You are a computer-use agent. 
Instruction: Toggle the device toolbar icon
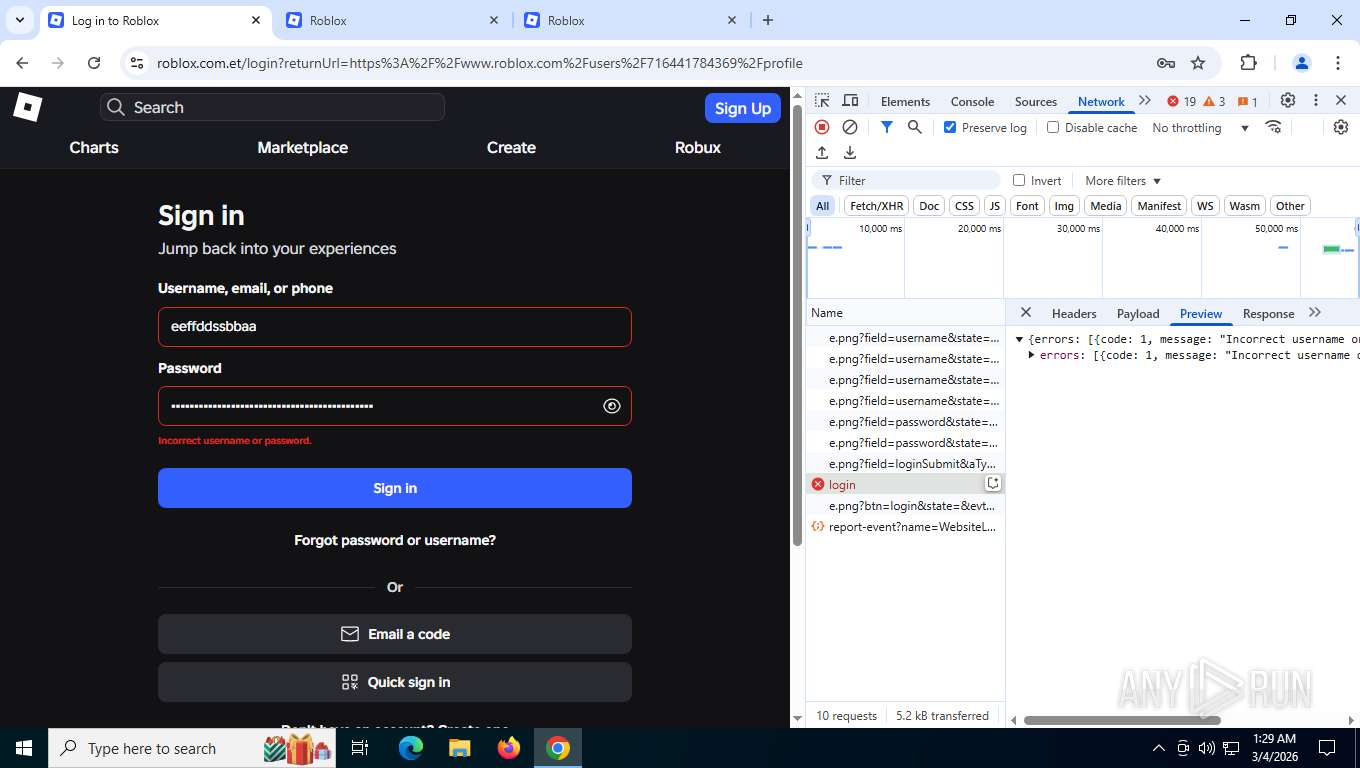[850, 101]
